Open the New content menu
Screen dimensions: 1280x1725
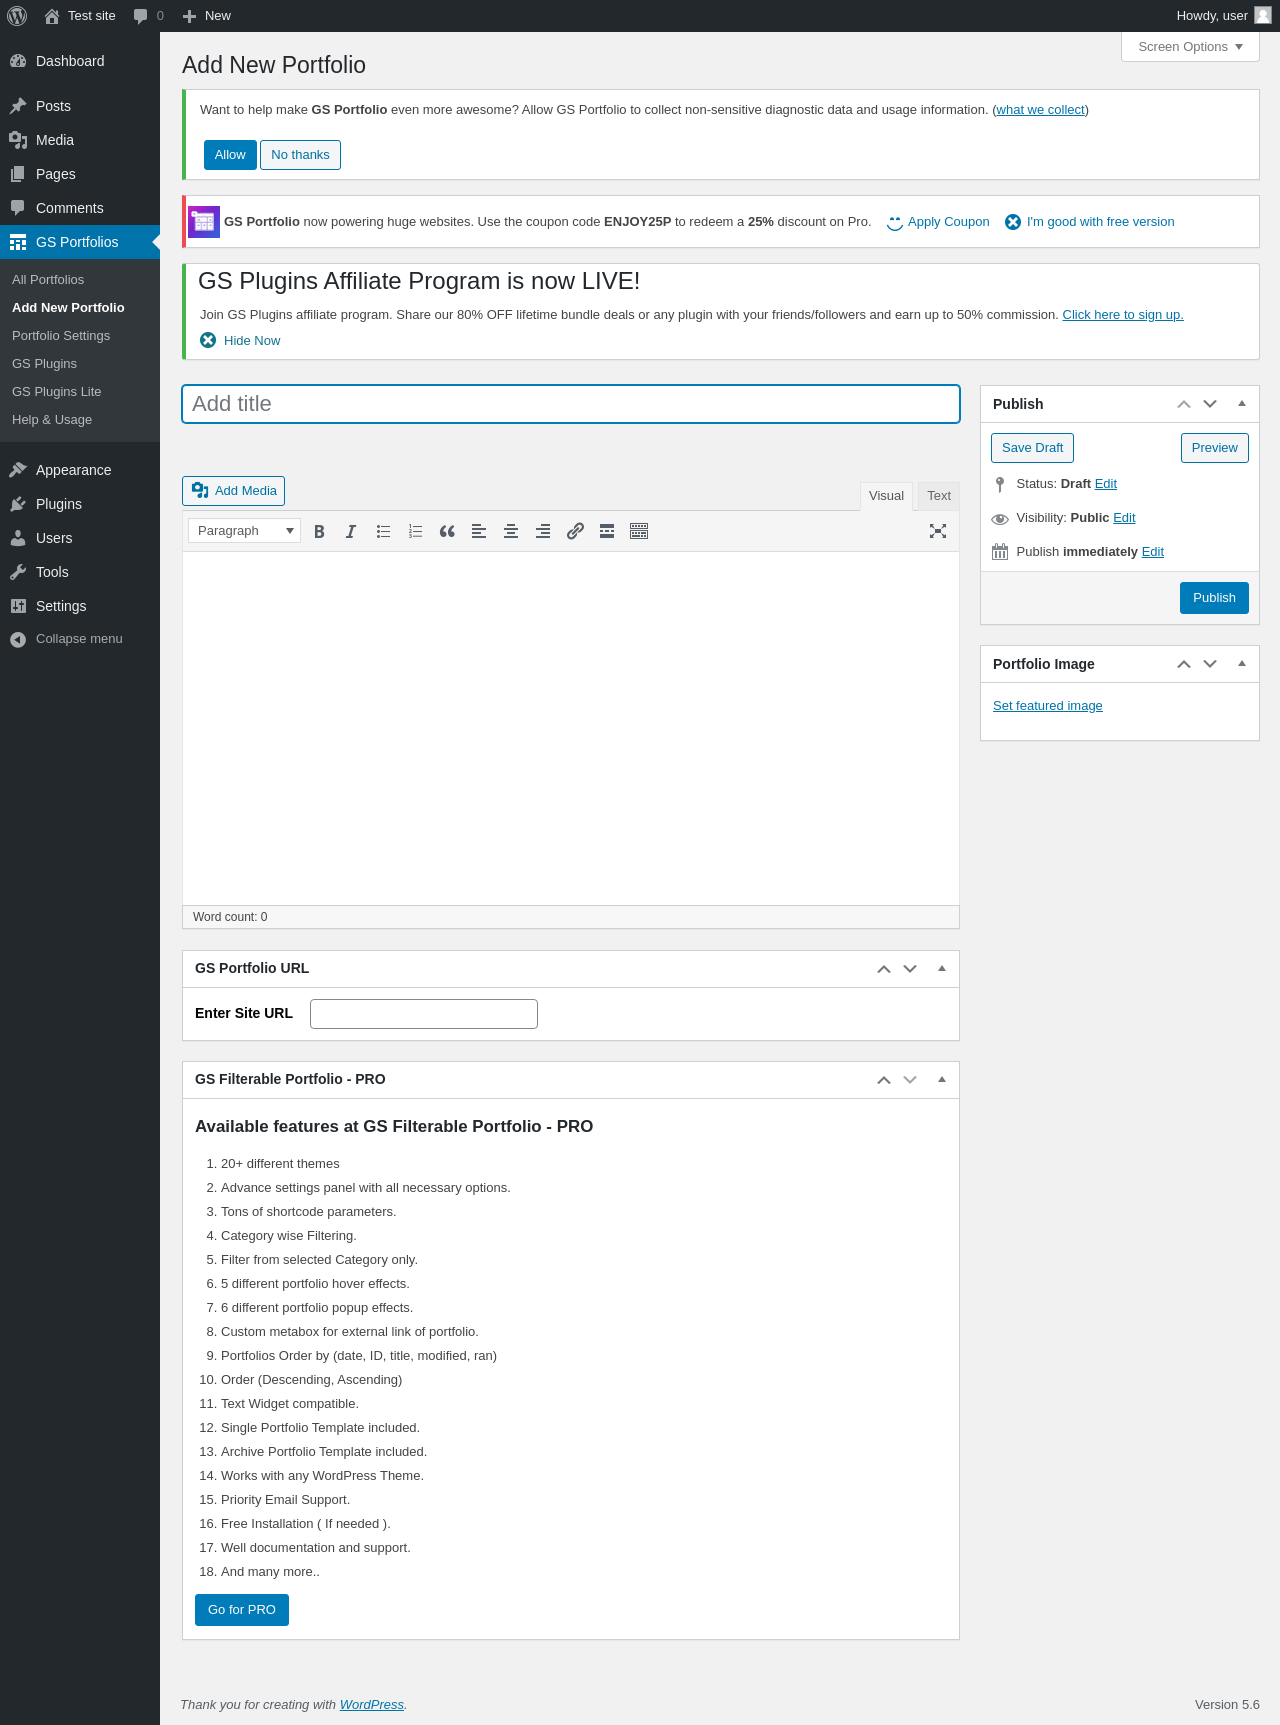pyautogui.click(x=207, y=16)
